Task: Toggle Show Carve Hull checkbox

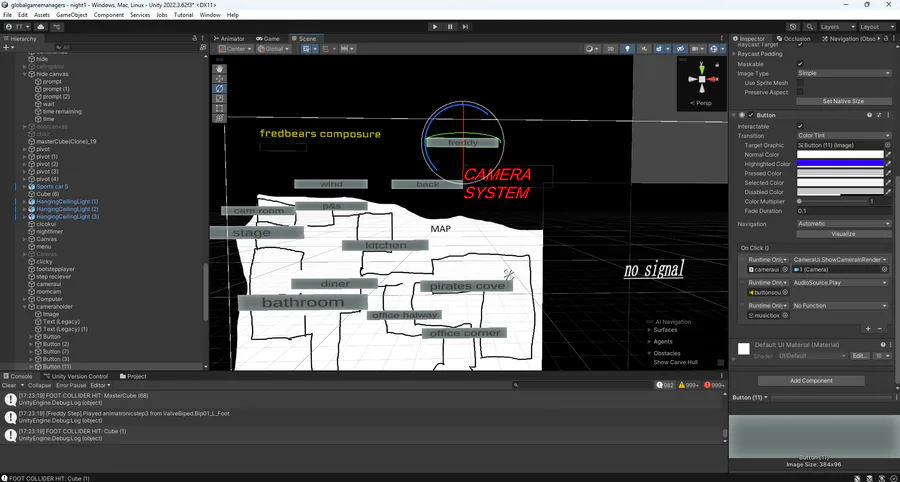Action: point(721,362)
